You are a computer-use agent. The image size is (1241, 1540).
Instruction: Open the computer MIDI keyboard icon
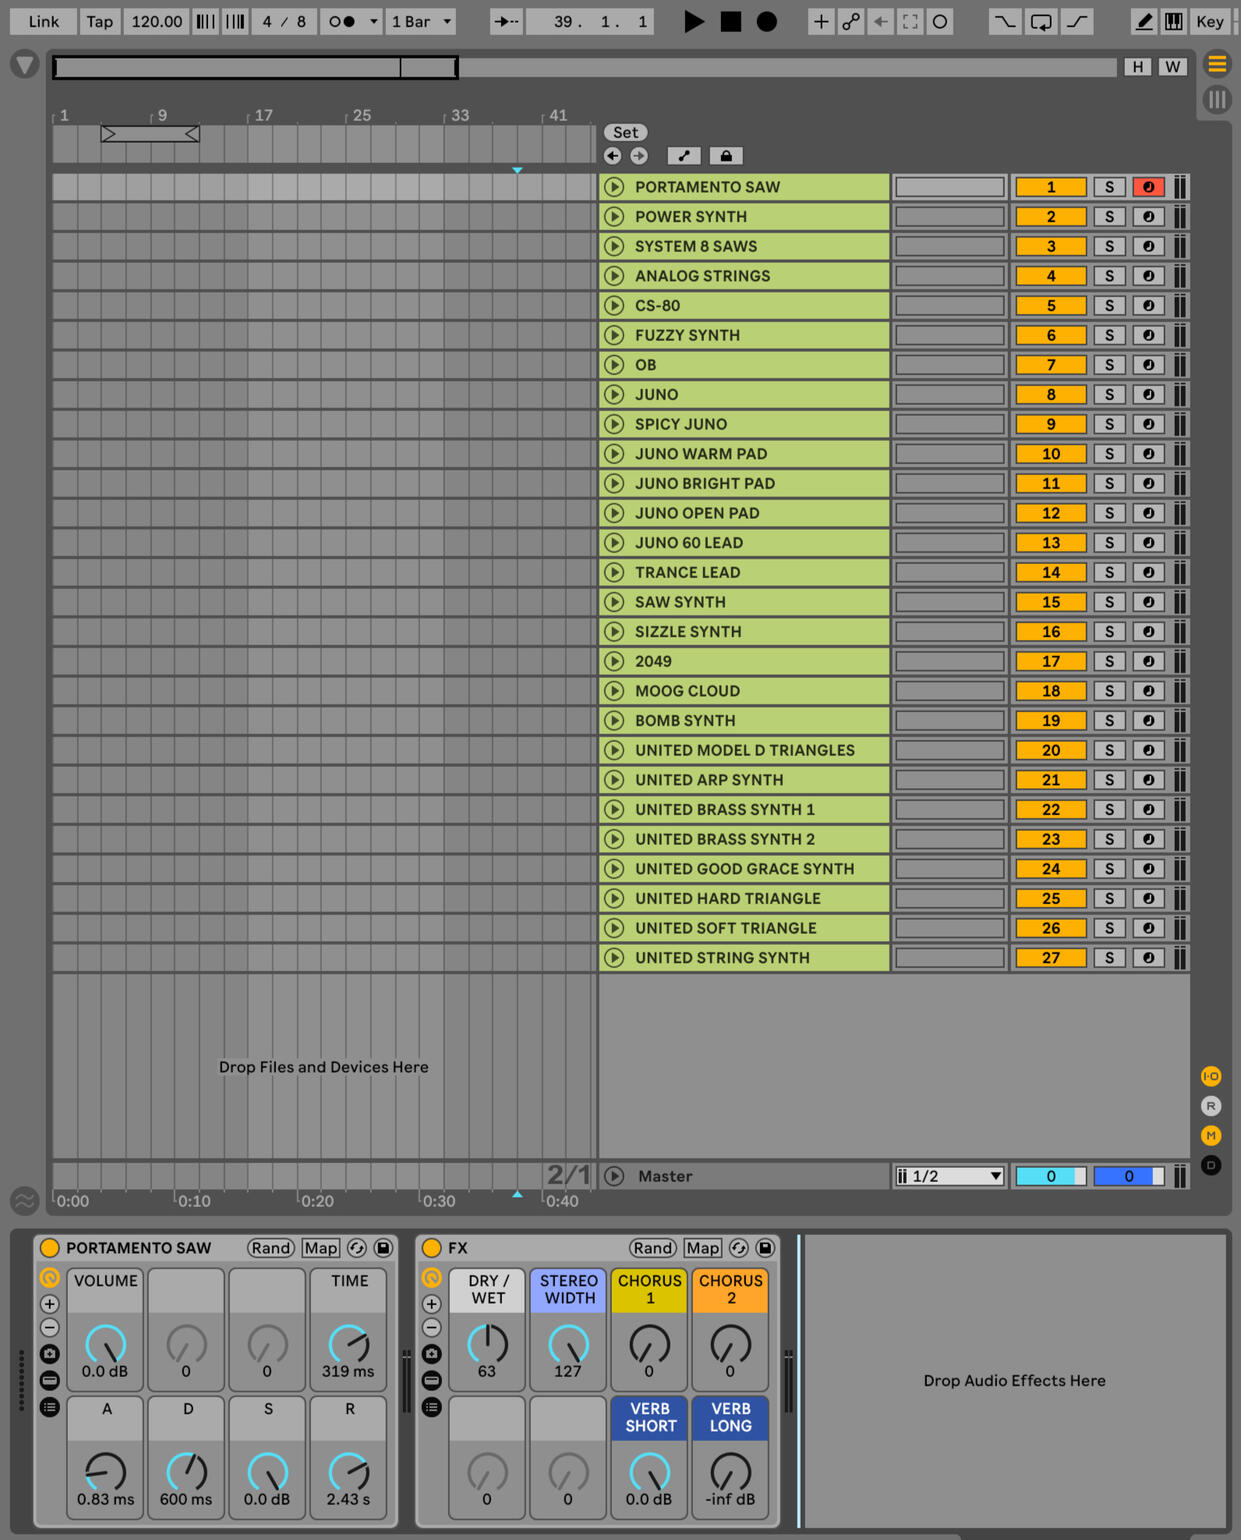[1174, 21]
